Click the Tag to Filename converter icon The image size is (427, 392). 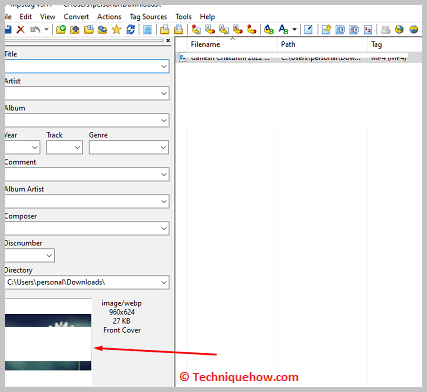click(x=196, y=30)
